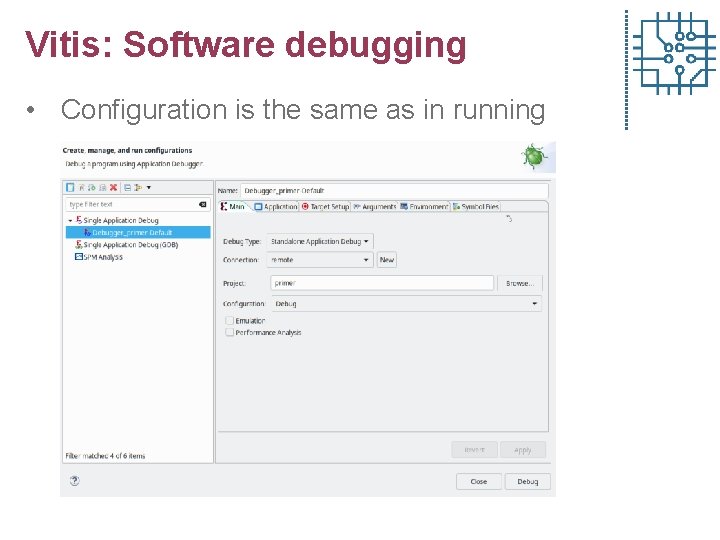
Task: Enable the Emulation checkbox
Action: point(230,321)
